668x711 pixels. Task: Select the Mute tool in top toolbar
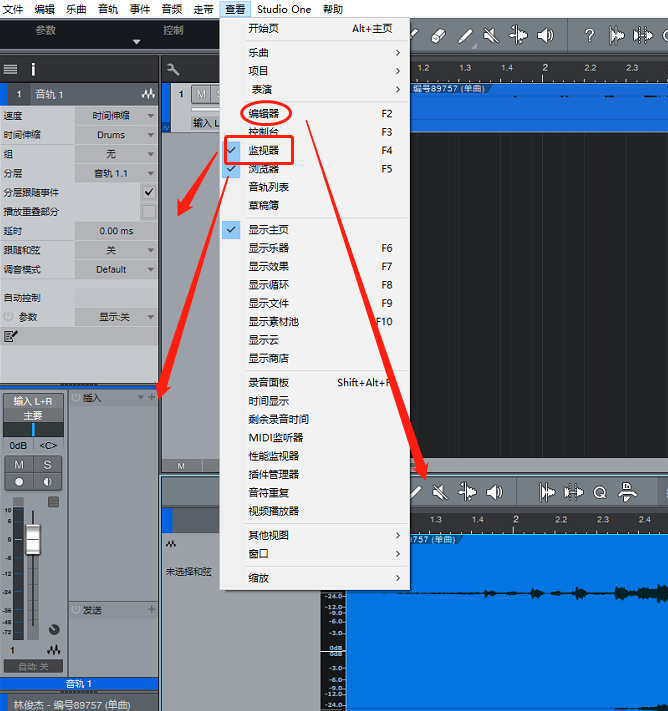(491, 36)
